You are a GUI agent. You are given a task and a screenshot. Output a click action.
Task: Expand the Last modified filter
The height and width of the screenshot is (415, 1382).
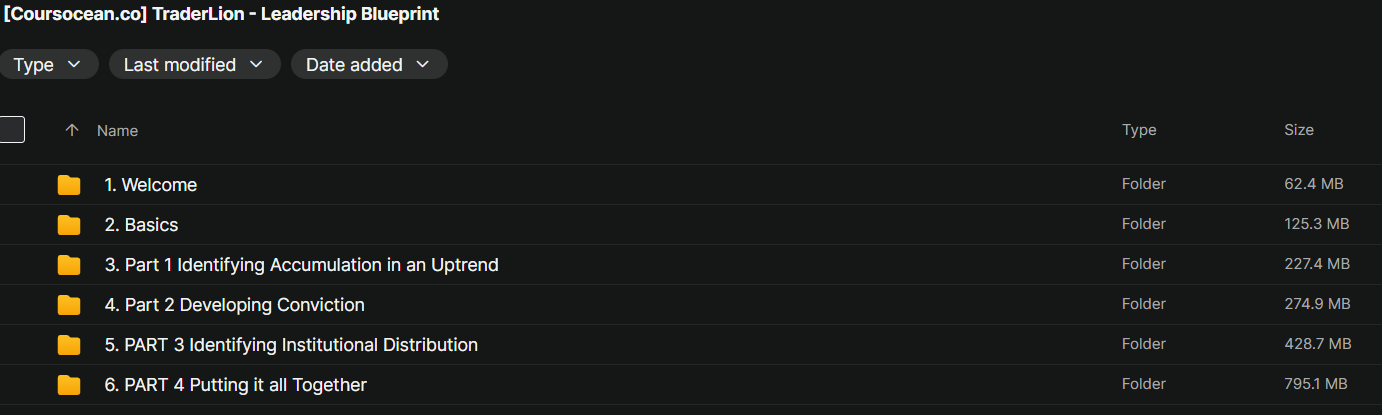click(x=195, y=65)
